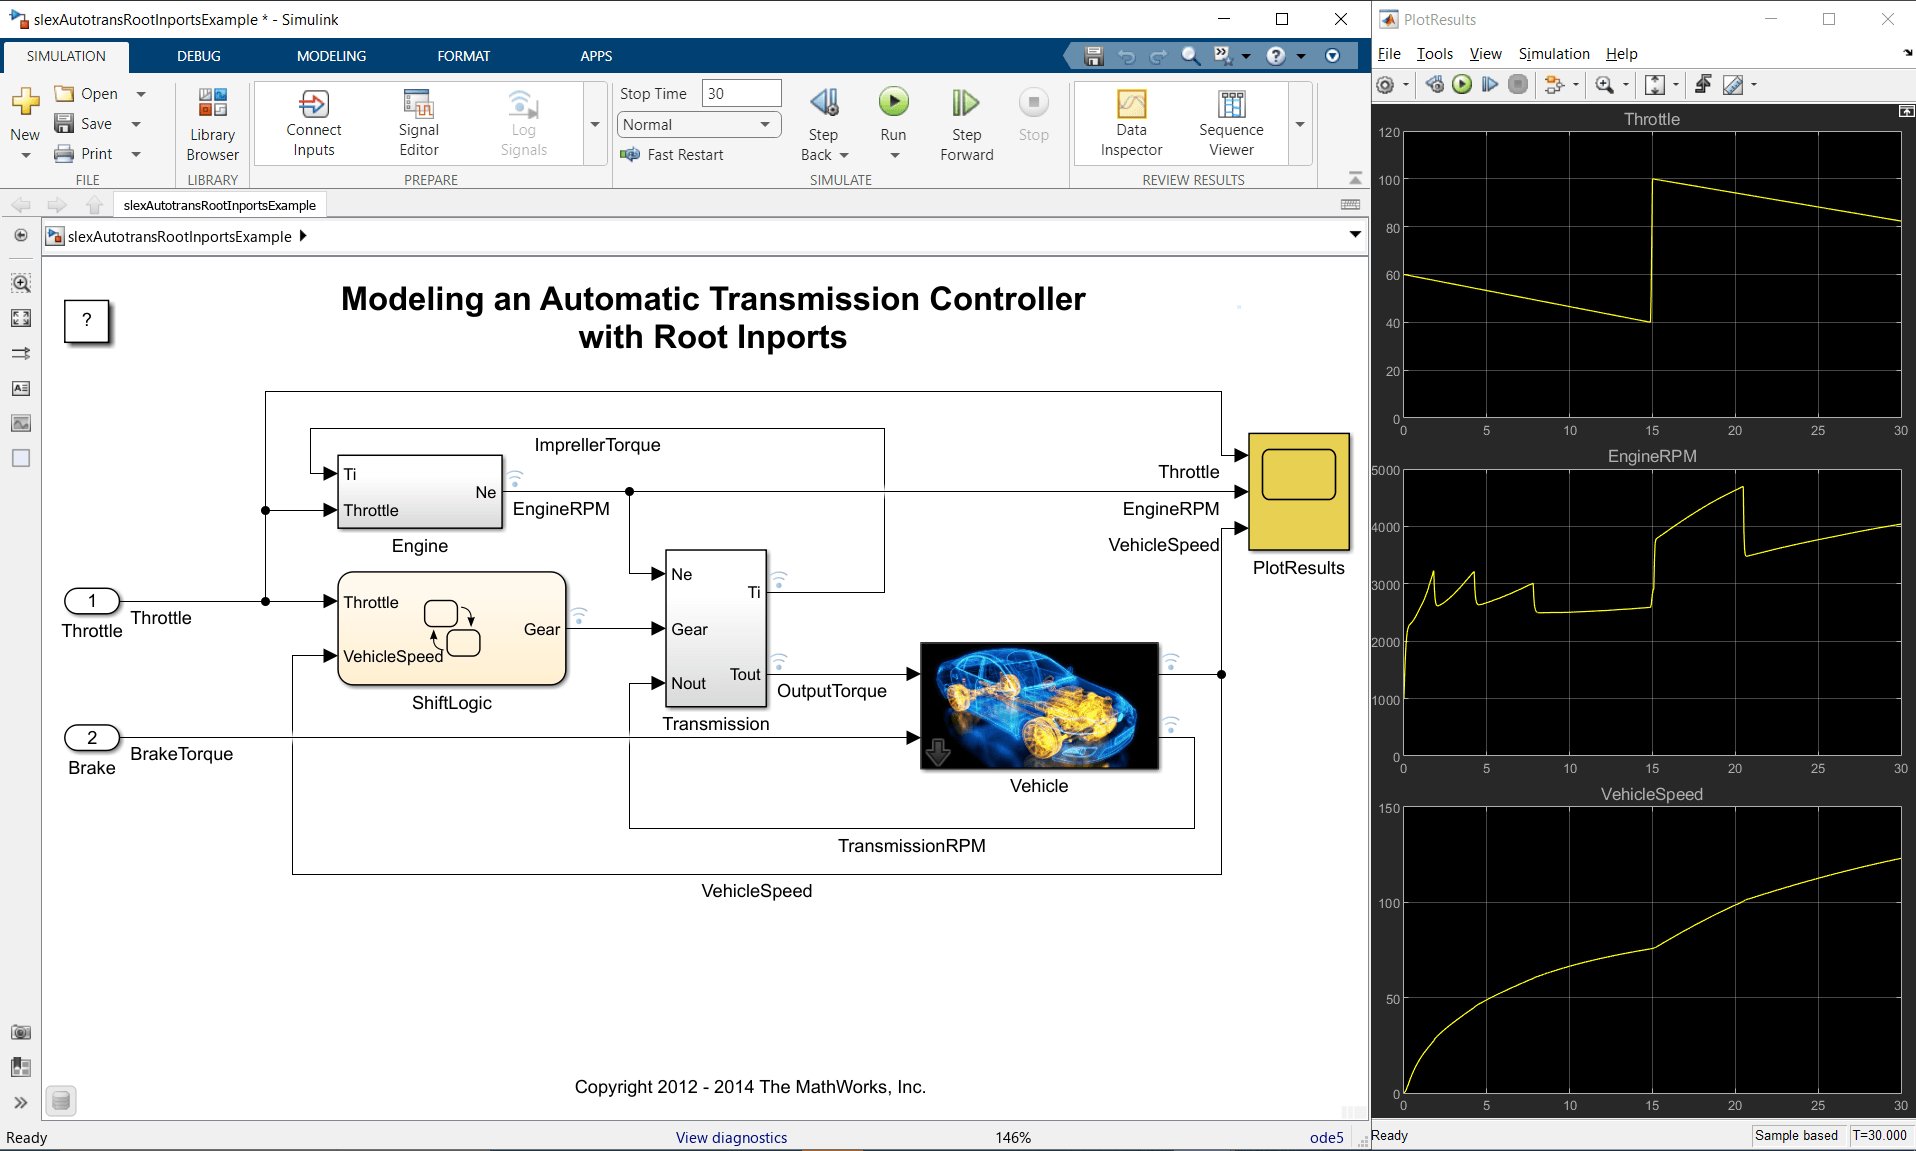The image size is (1916, 1151).
Task: Open the simulation mode Normal dropdown
Action: [x=697, y=125]
